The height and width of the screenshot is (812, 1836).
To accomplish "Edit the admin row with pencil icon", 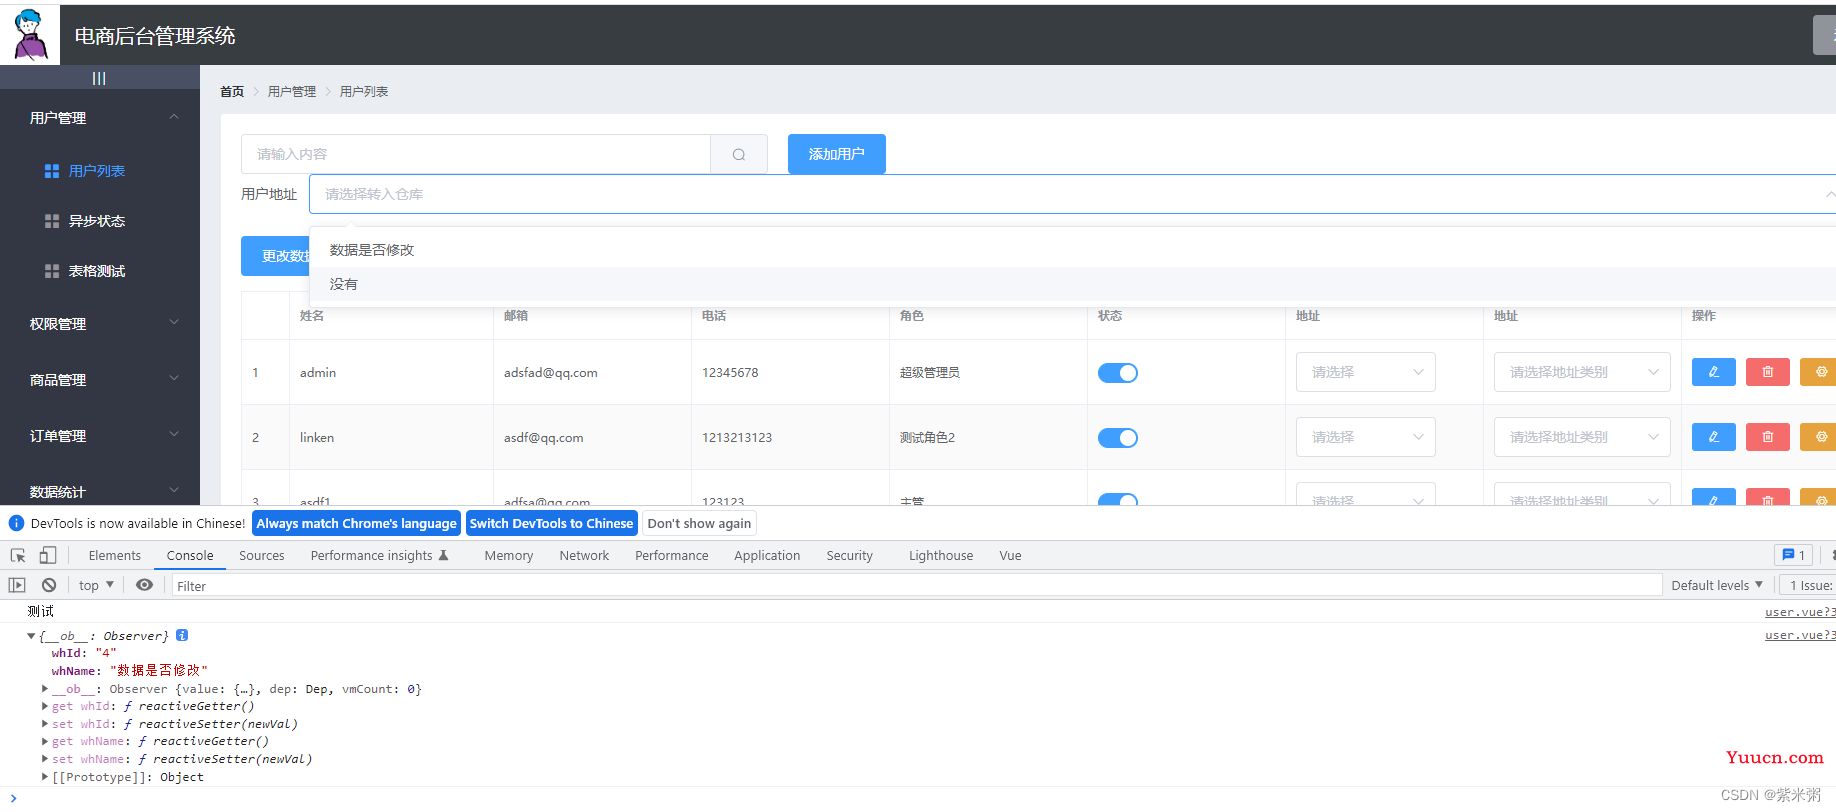I will [x=1713, y=372].
